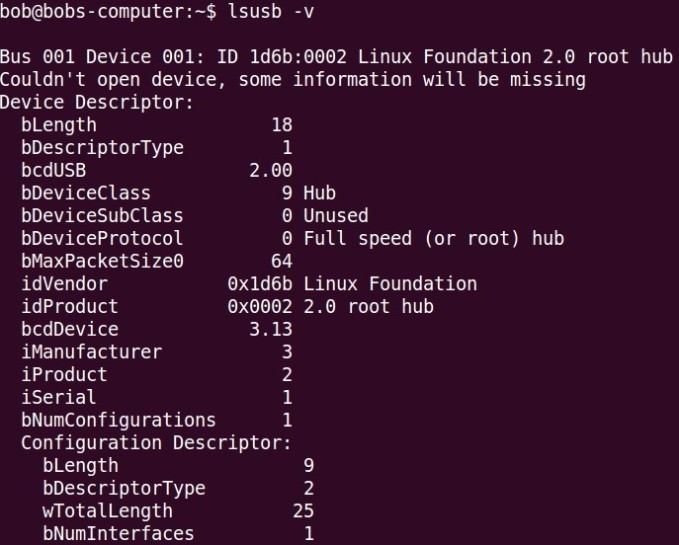Click the first bLength value 18
The width and height of the screenshot is (679, 545).
coord(282,125)
